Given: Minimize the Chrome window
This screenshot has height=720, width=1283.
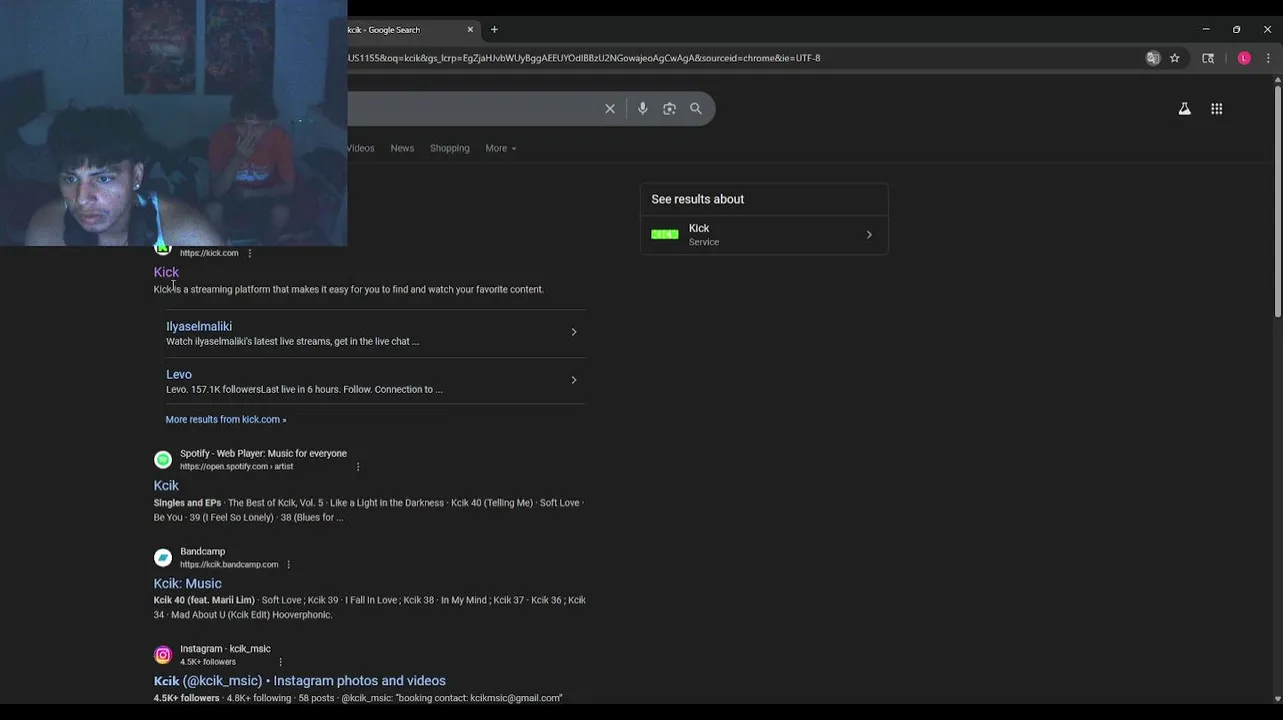Looking at the screenshot, I should [1206, 30].
